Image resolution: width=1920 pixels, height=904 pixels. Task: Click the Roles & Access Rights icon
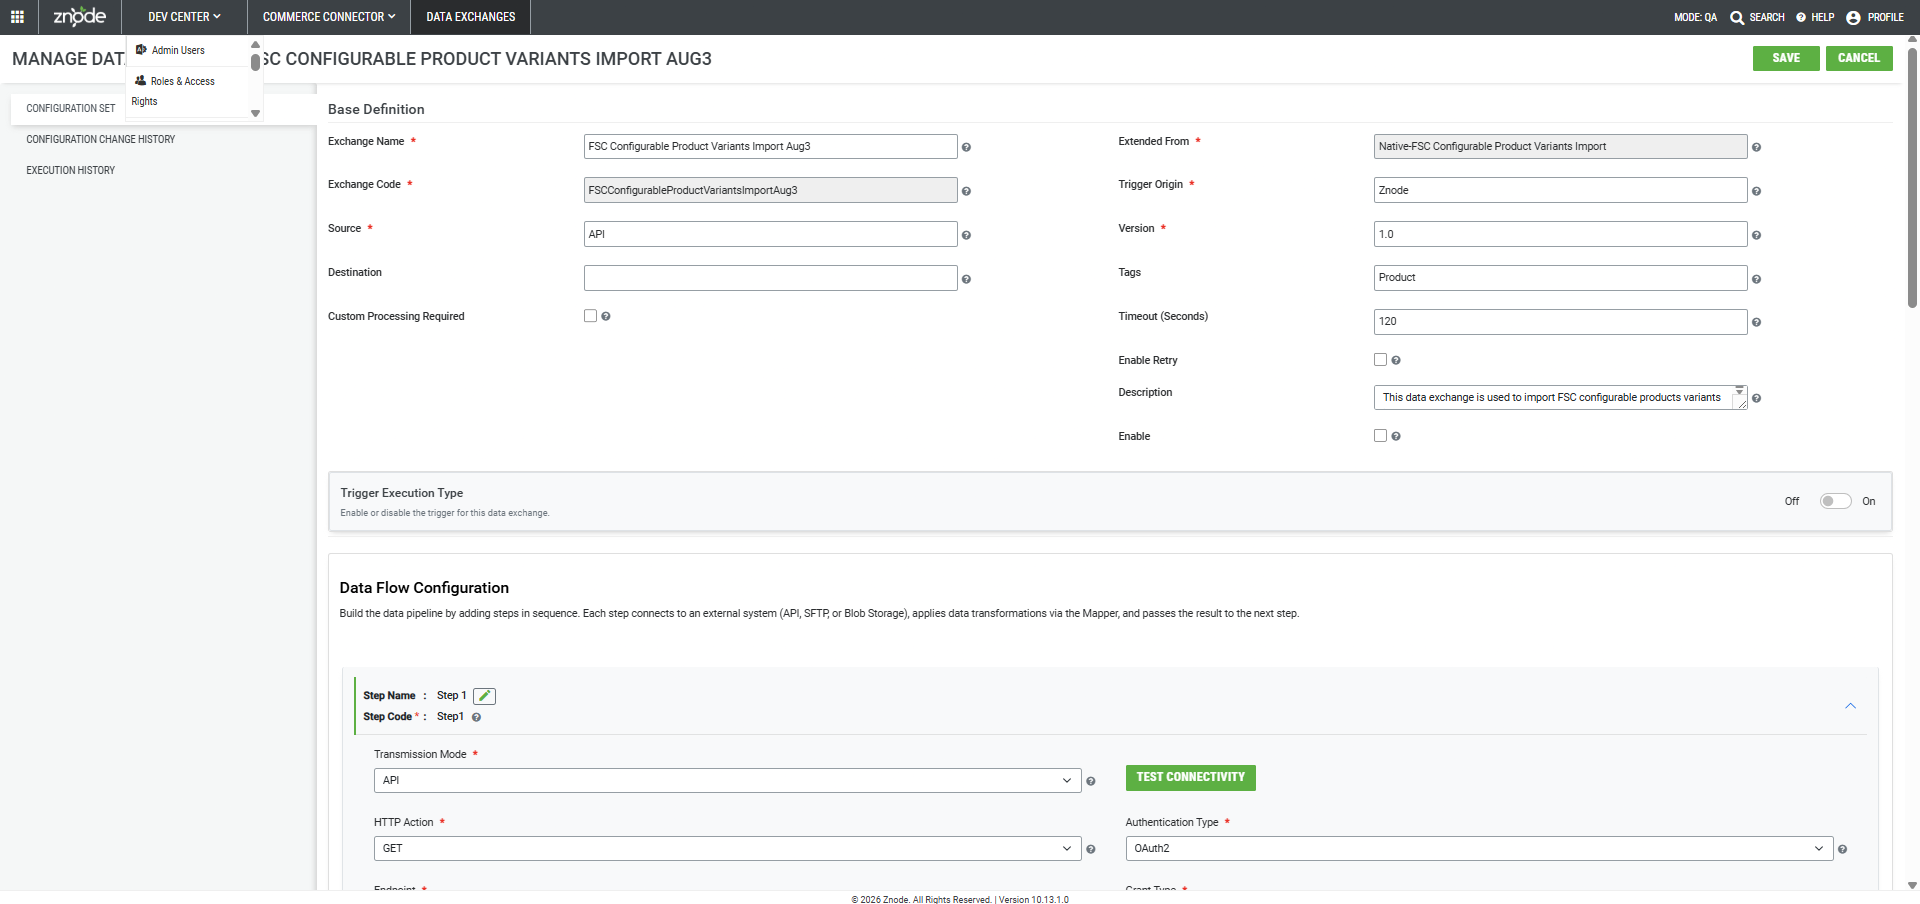(x=141, y=81)
